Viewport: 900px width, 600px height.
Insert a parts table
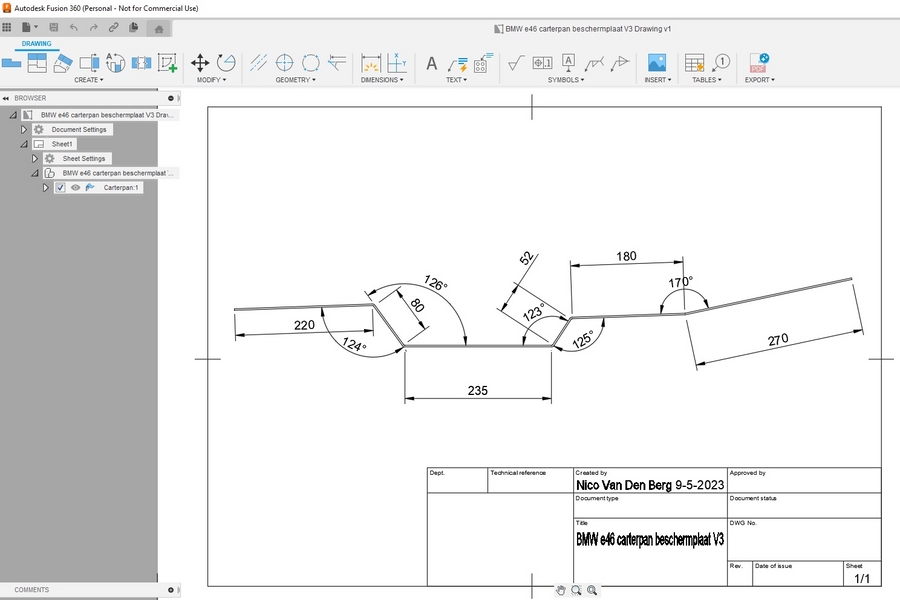(x=695, y=63)
